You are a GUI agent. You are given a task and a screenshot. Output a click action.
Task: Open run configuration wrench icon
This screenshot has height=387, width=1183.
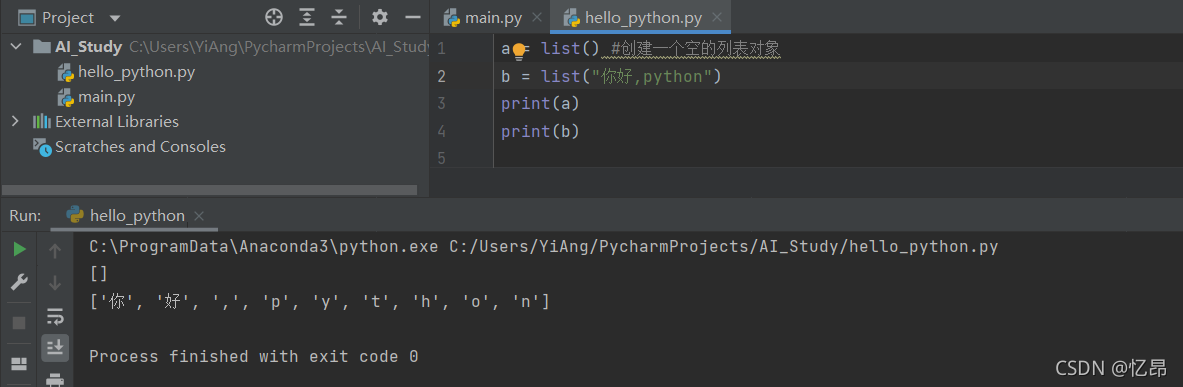pos(19,283)
